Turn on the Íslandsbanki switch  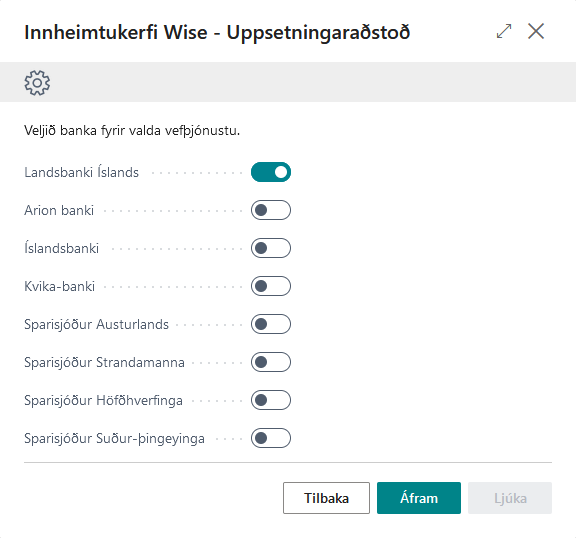[x=271, y=248]
